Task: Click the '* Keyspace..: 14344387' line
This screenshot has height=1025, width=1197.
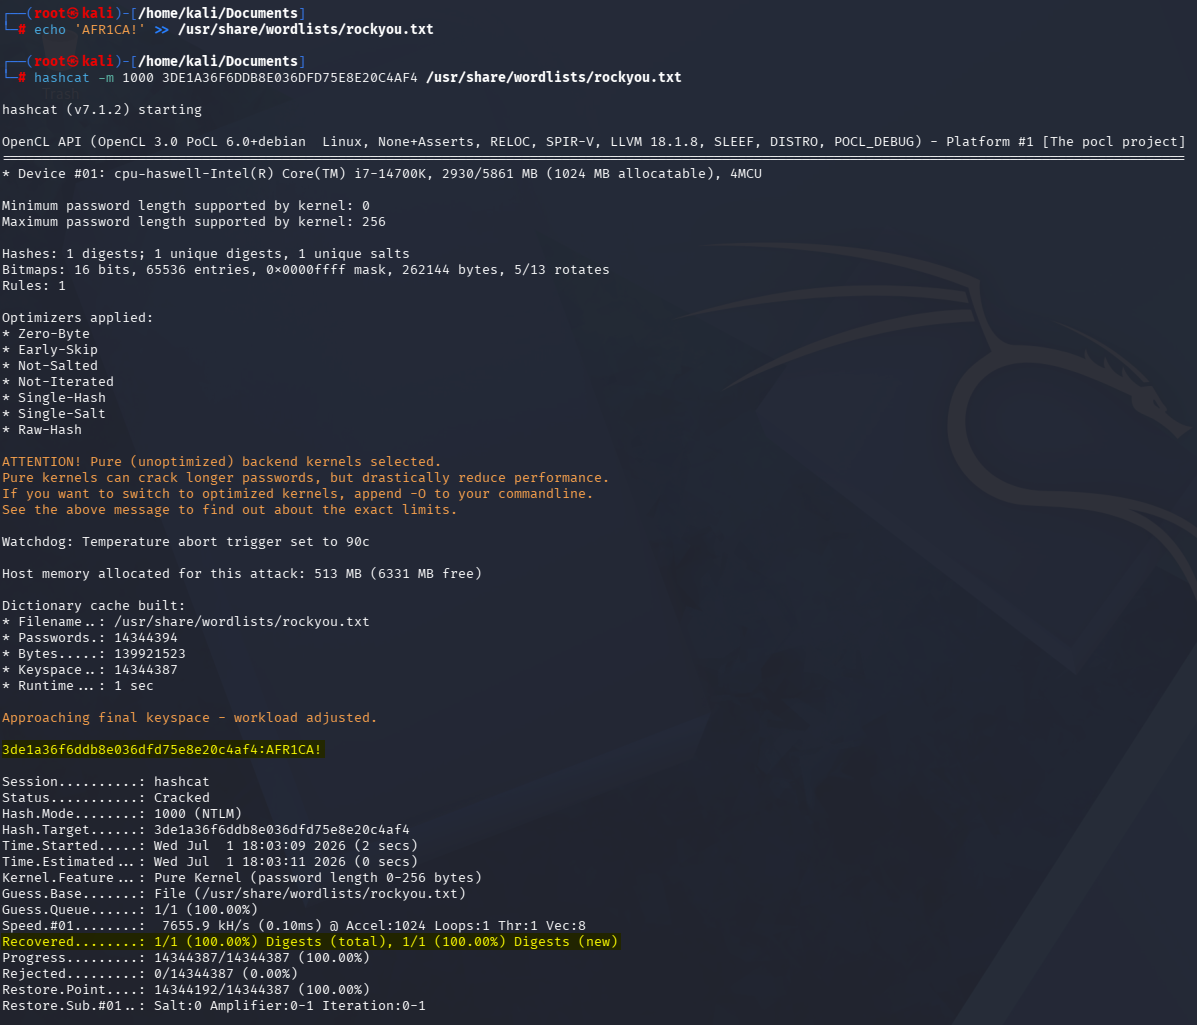Action: (89, 671)
